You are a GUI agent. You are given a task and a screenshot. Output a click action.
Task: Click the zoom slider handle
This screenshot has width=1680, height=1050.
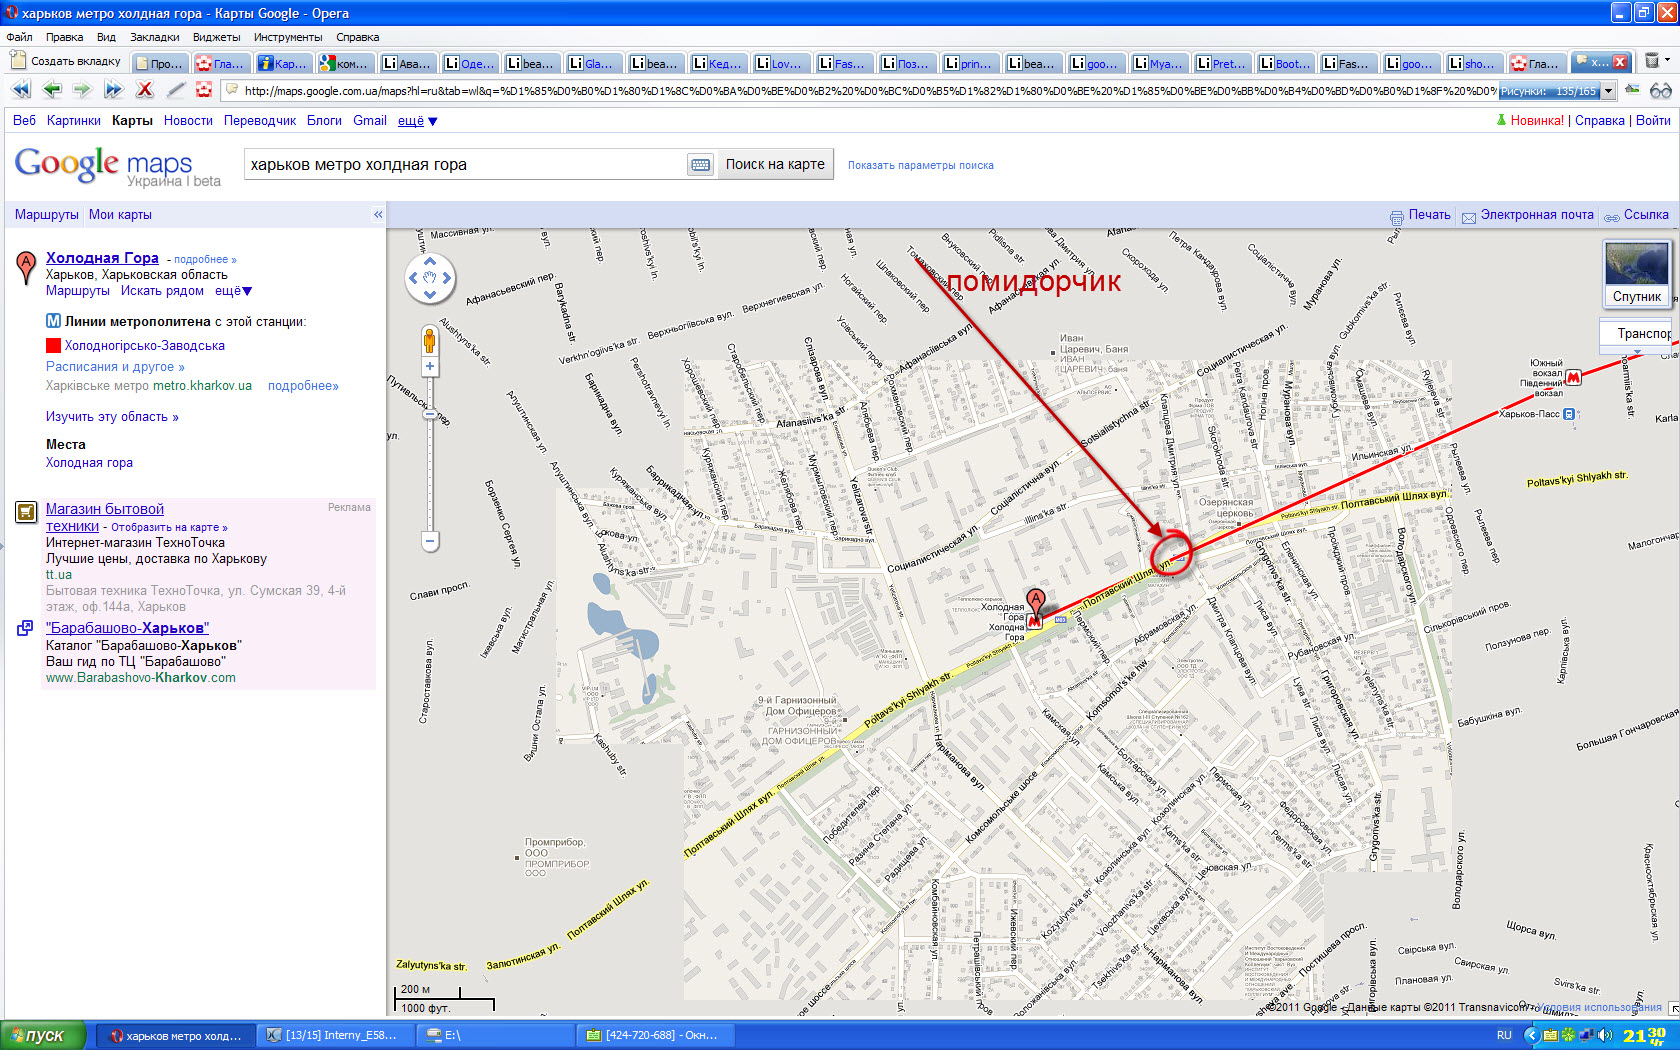pyautogui.click(x=429, y=414)
